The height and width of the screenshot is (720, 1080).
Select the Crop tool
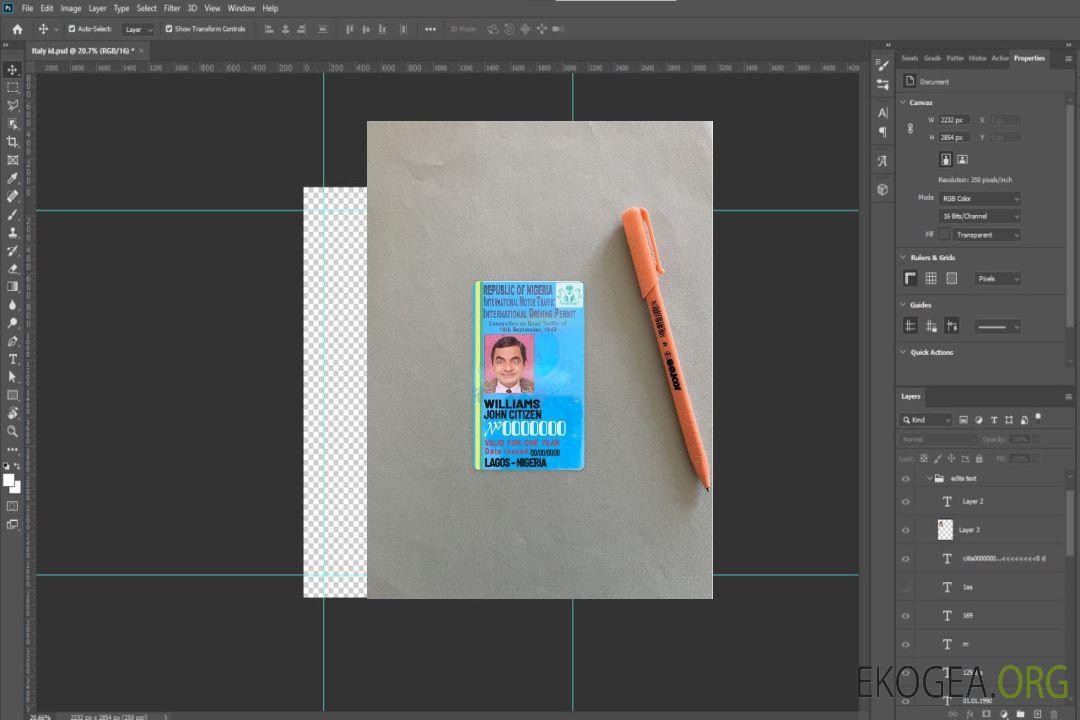coord(12,142)
